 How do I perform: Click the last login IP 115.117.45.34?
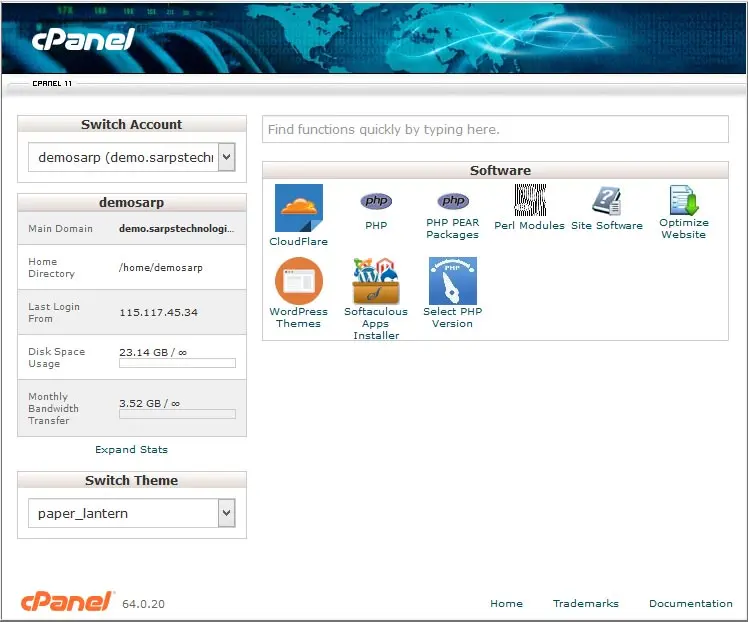[x=158, y=312]
